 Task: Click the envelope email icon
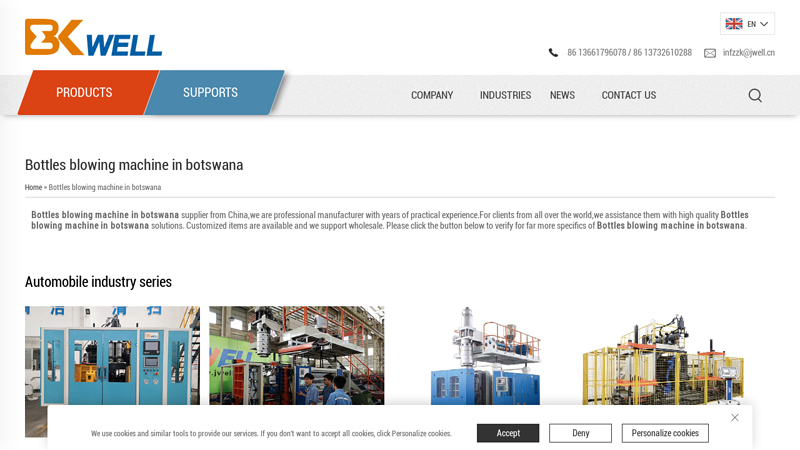point(710,53)
